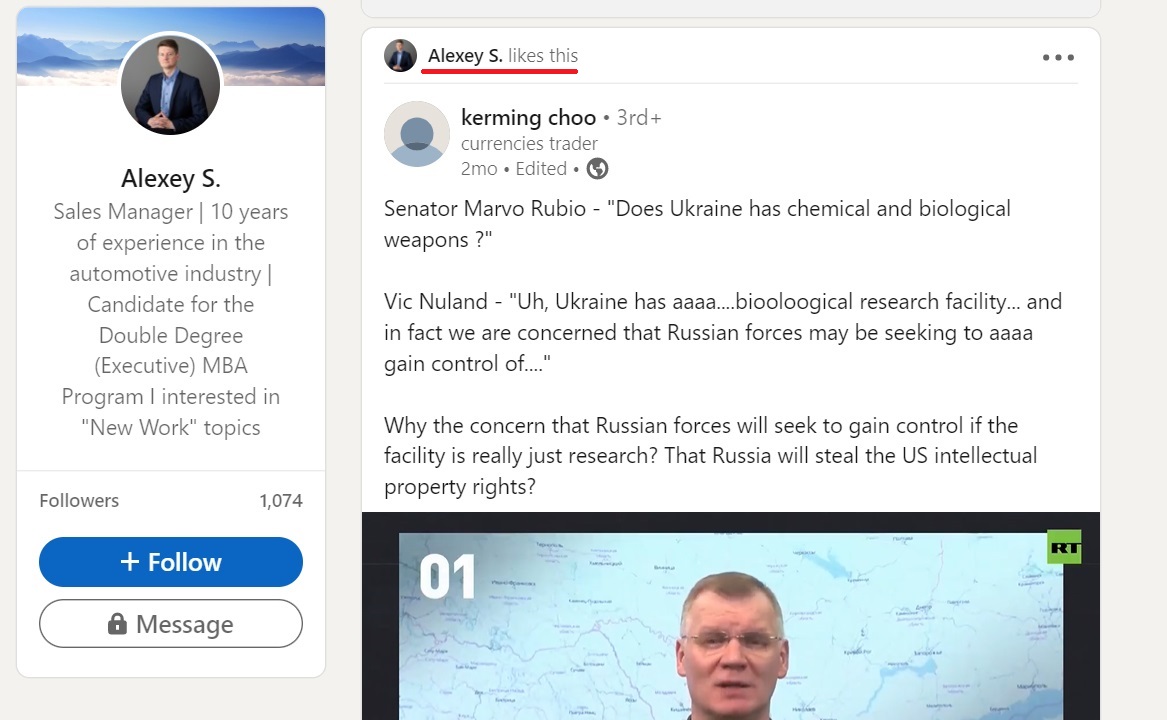The image size is (1167, 720).
Task: Open the three-dot post options menu
Action: 1058,57
